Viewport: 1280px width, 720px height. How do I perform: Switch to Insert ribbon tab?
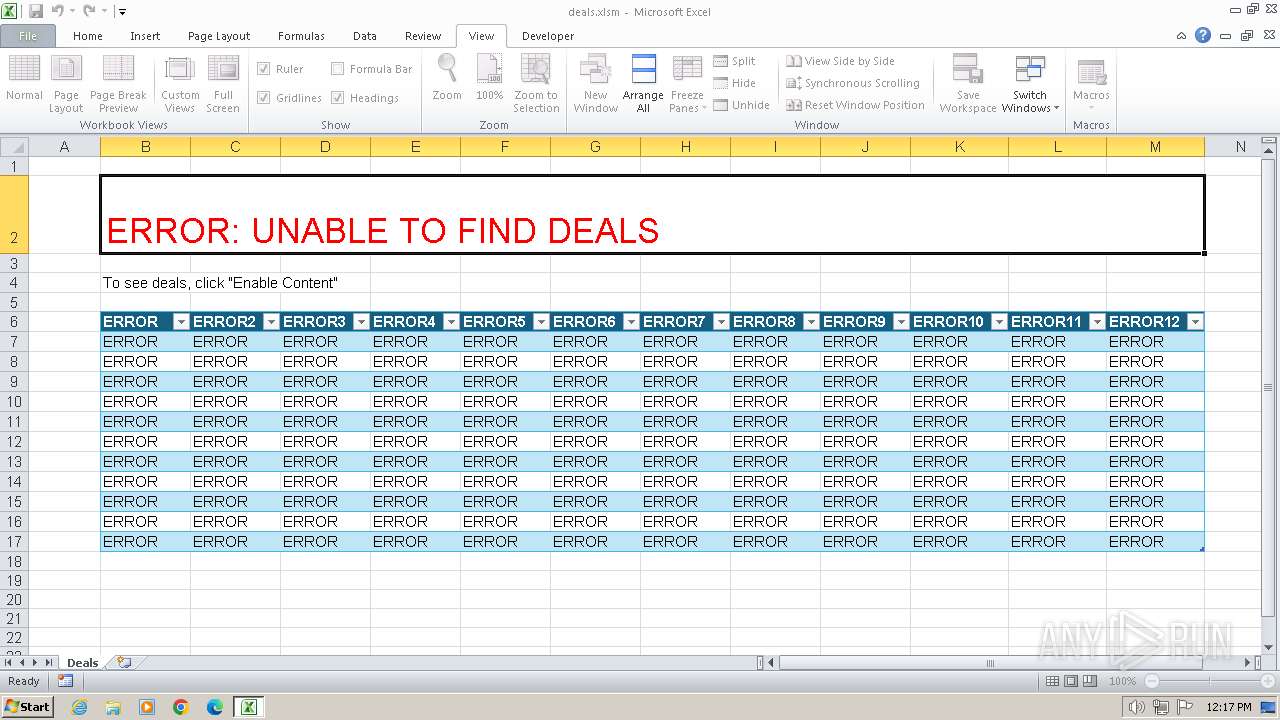[x=145, y=36]
